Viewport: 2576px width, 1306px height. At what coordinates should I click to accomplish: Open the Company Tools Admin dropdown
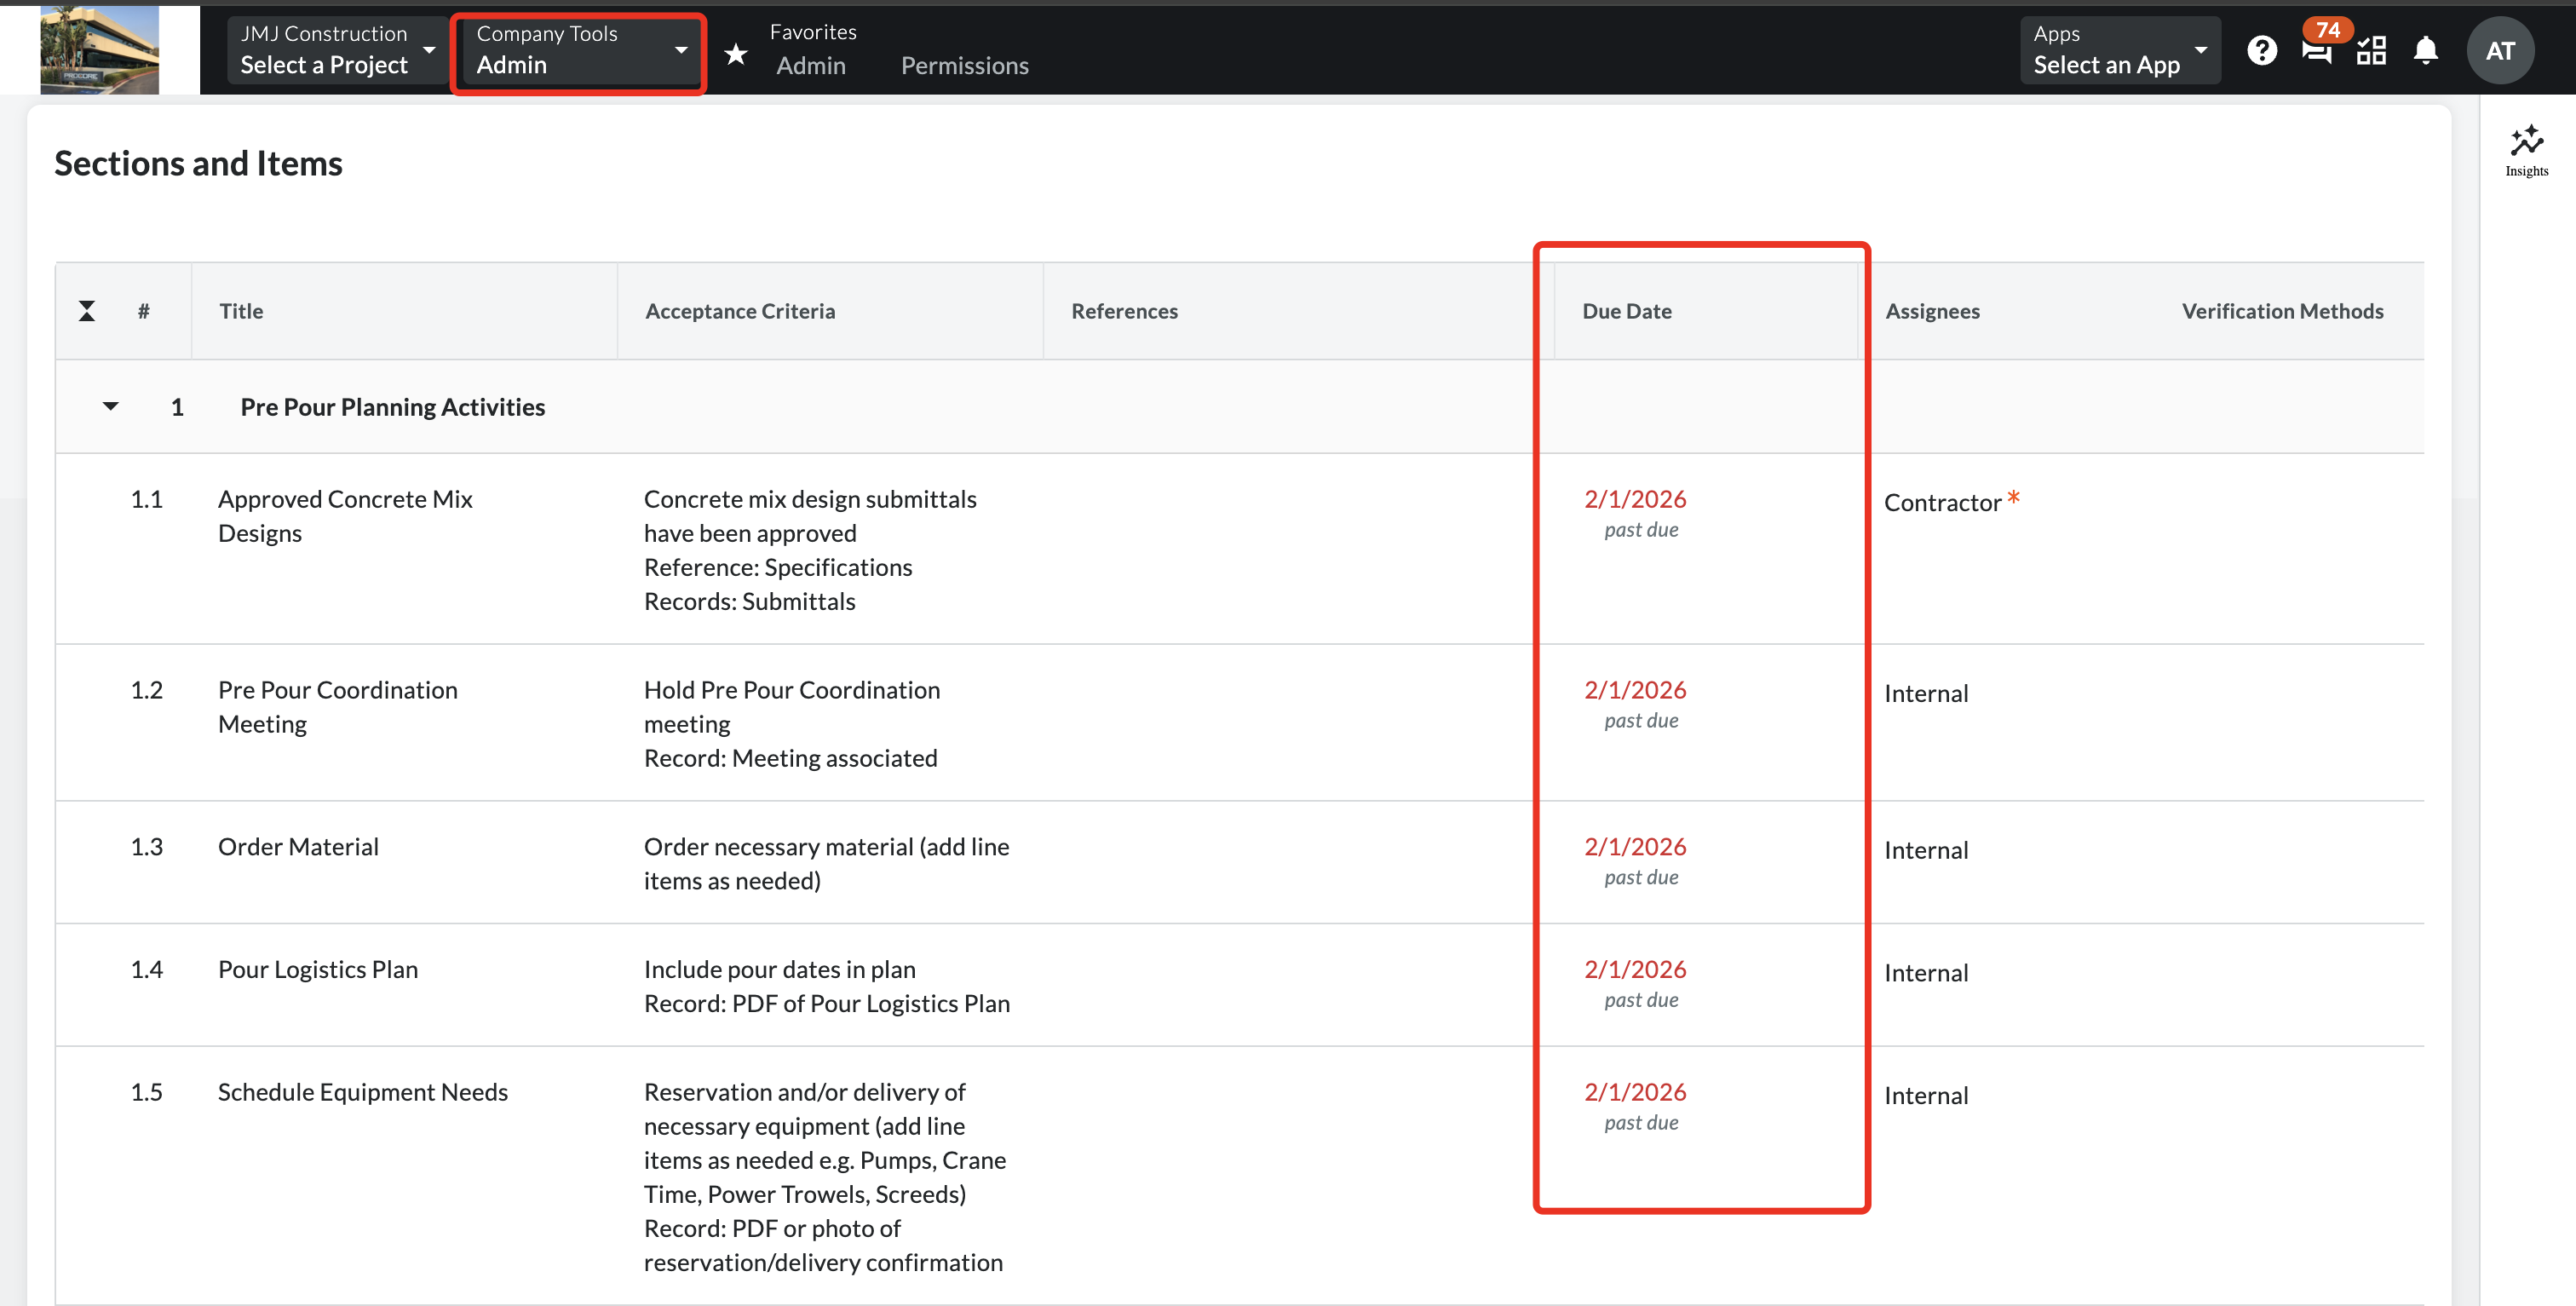580,50
